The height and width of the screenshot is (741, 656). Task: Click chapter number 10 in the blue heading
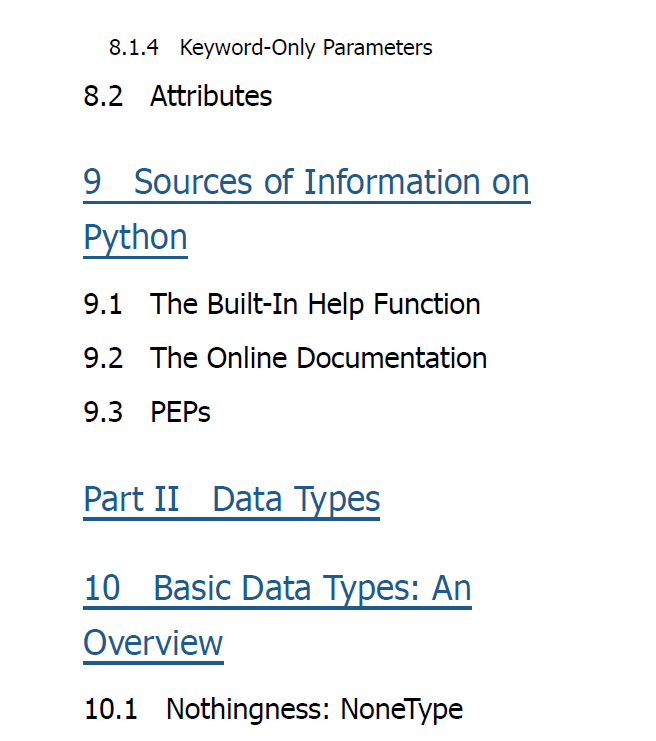102,588
